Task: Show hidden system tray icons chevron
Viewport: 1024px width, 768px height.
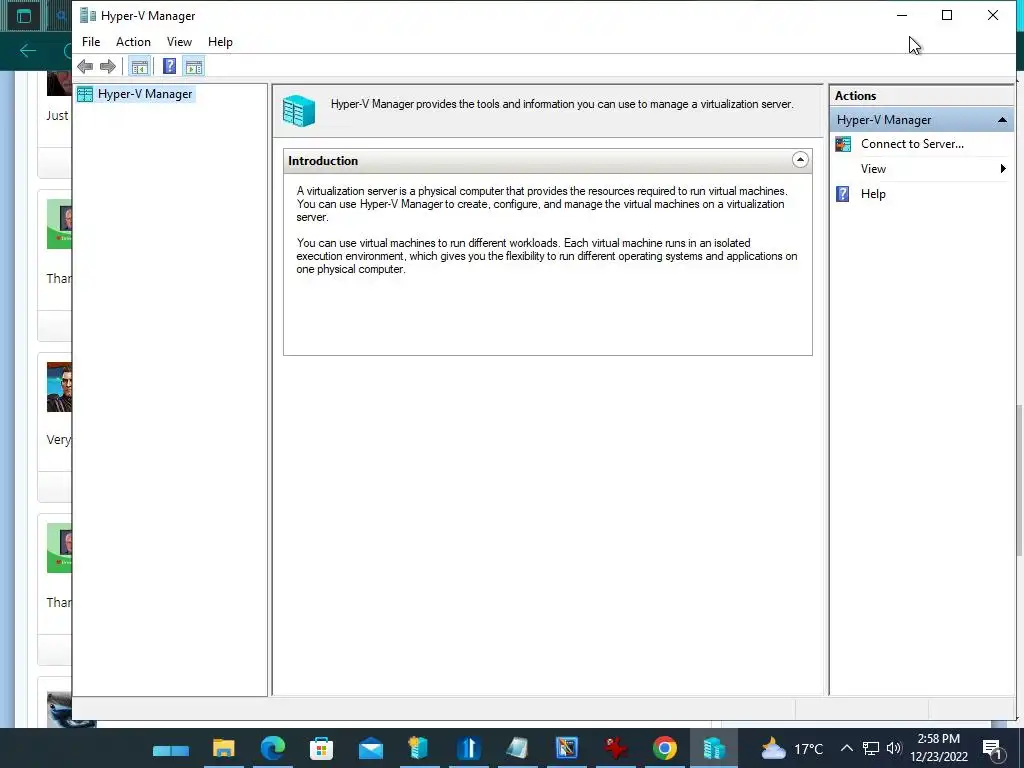Action: (846, 748)
